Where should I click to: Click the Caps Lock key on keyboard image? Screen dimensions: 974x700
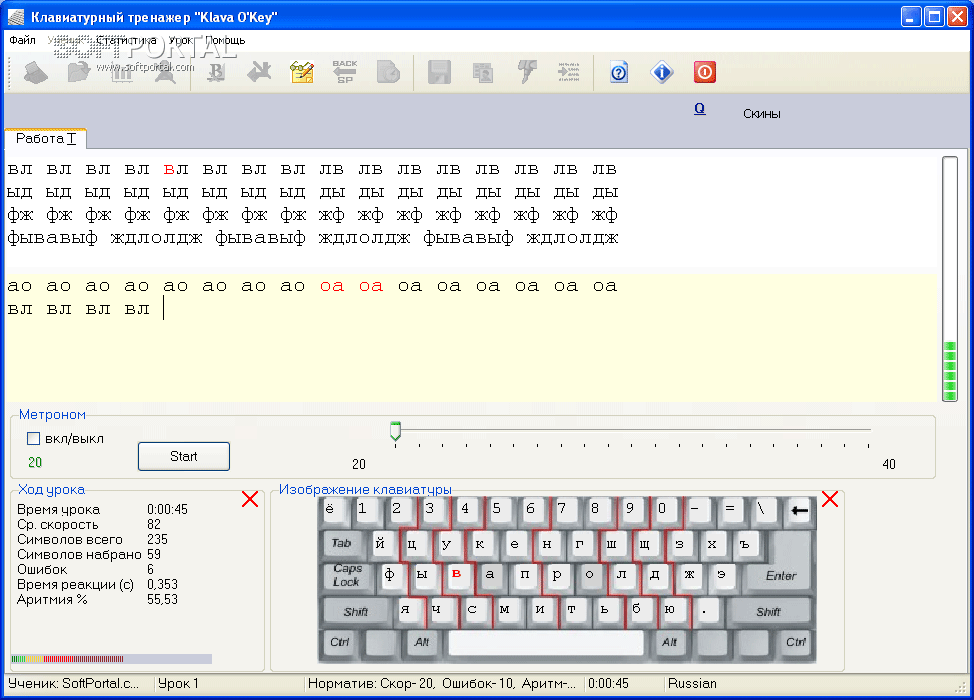[347, 575]
